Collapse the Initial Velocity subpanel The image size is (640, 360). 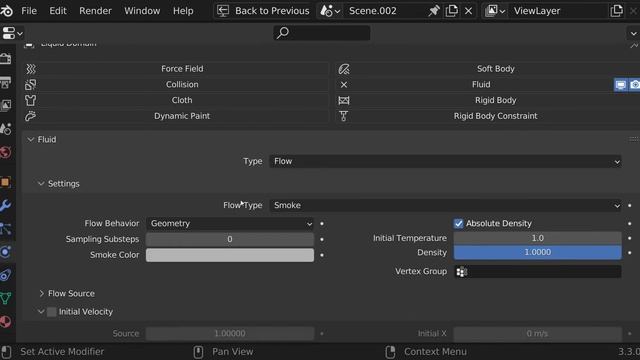pos(41,311)
